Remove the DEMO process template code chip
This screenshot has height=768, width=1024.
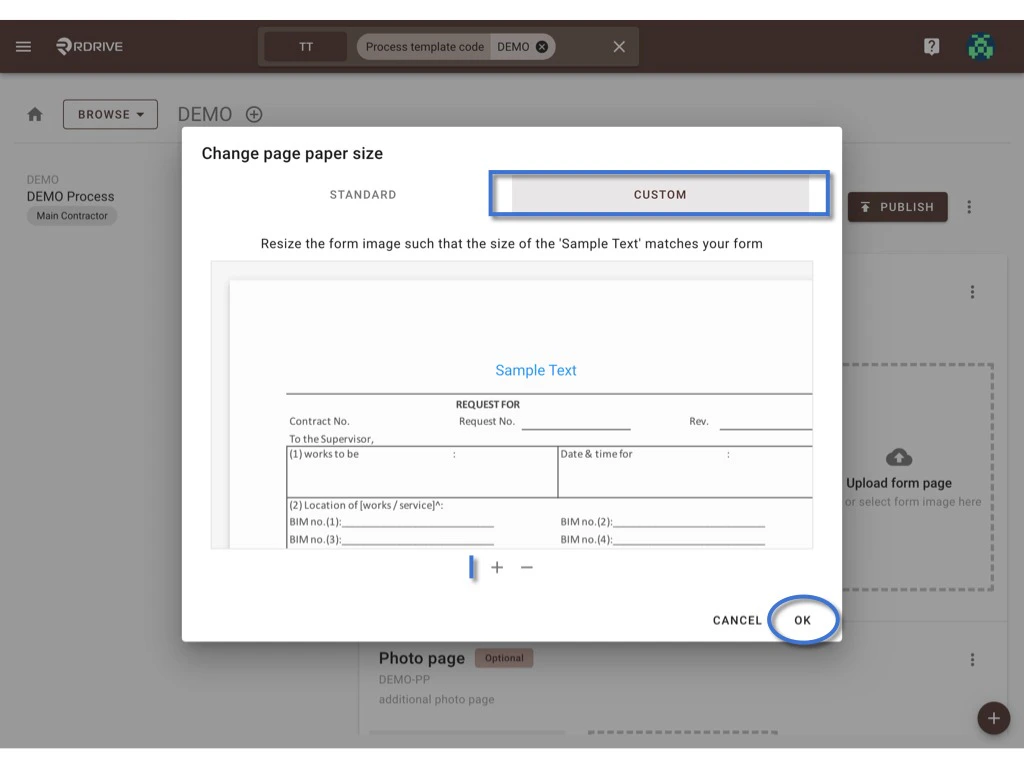(x=540, y=46)
